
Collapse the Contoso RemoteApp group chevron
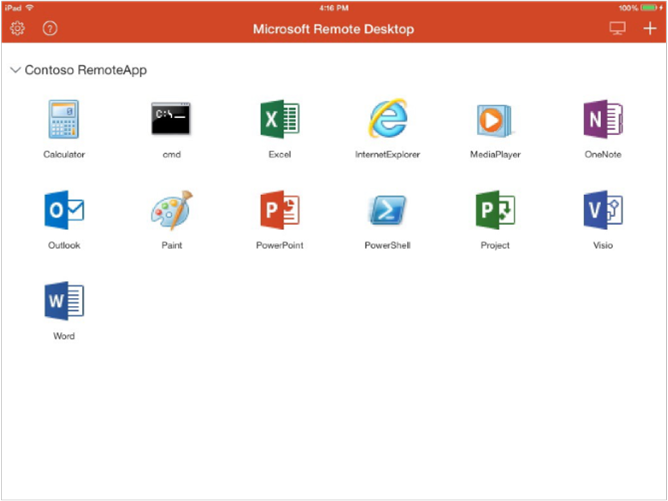[x=15, y=70]
